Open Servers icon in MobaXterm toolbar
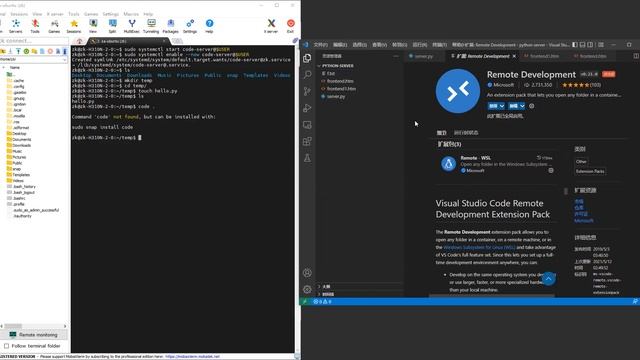 pyautogui.click(x=16, y=26)
